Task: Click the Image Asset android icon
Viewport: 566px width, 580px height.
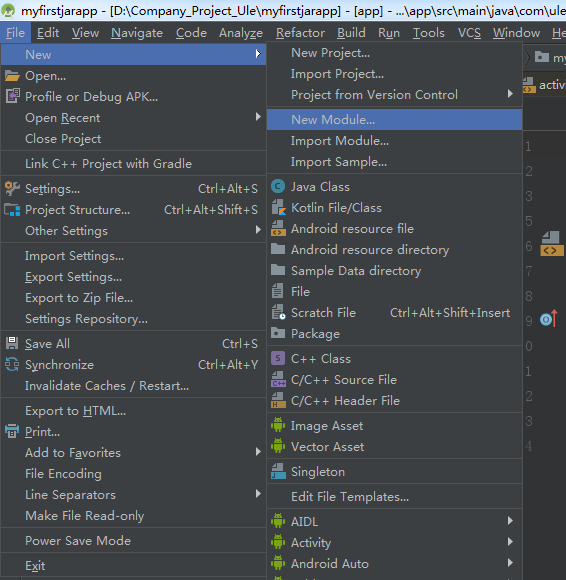Action: [278, 425]
